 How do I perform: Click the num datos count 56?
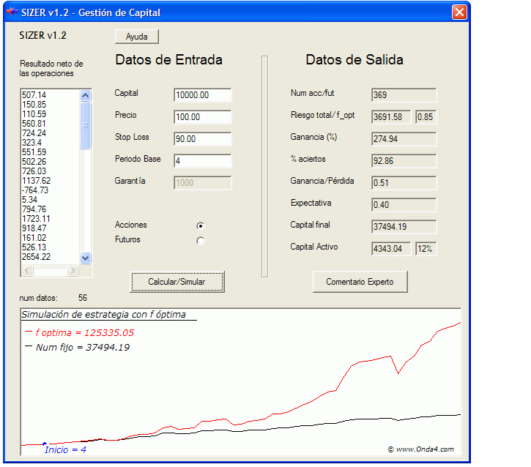(83, 298)
